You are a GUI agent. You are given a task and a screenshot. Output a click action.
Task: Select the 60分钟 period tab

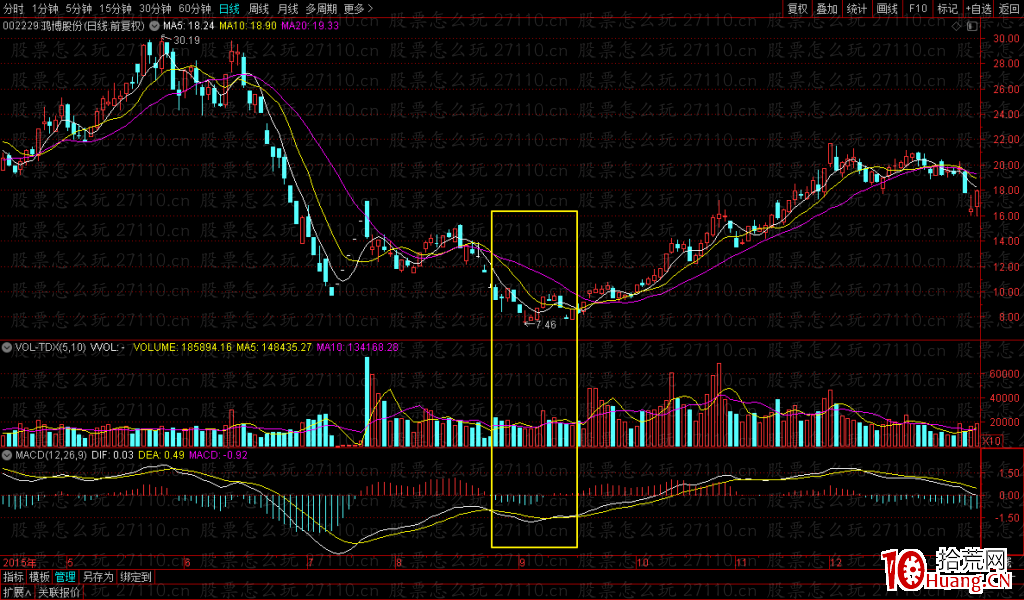(x=195, y=8)
